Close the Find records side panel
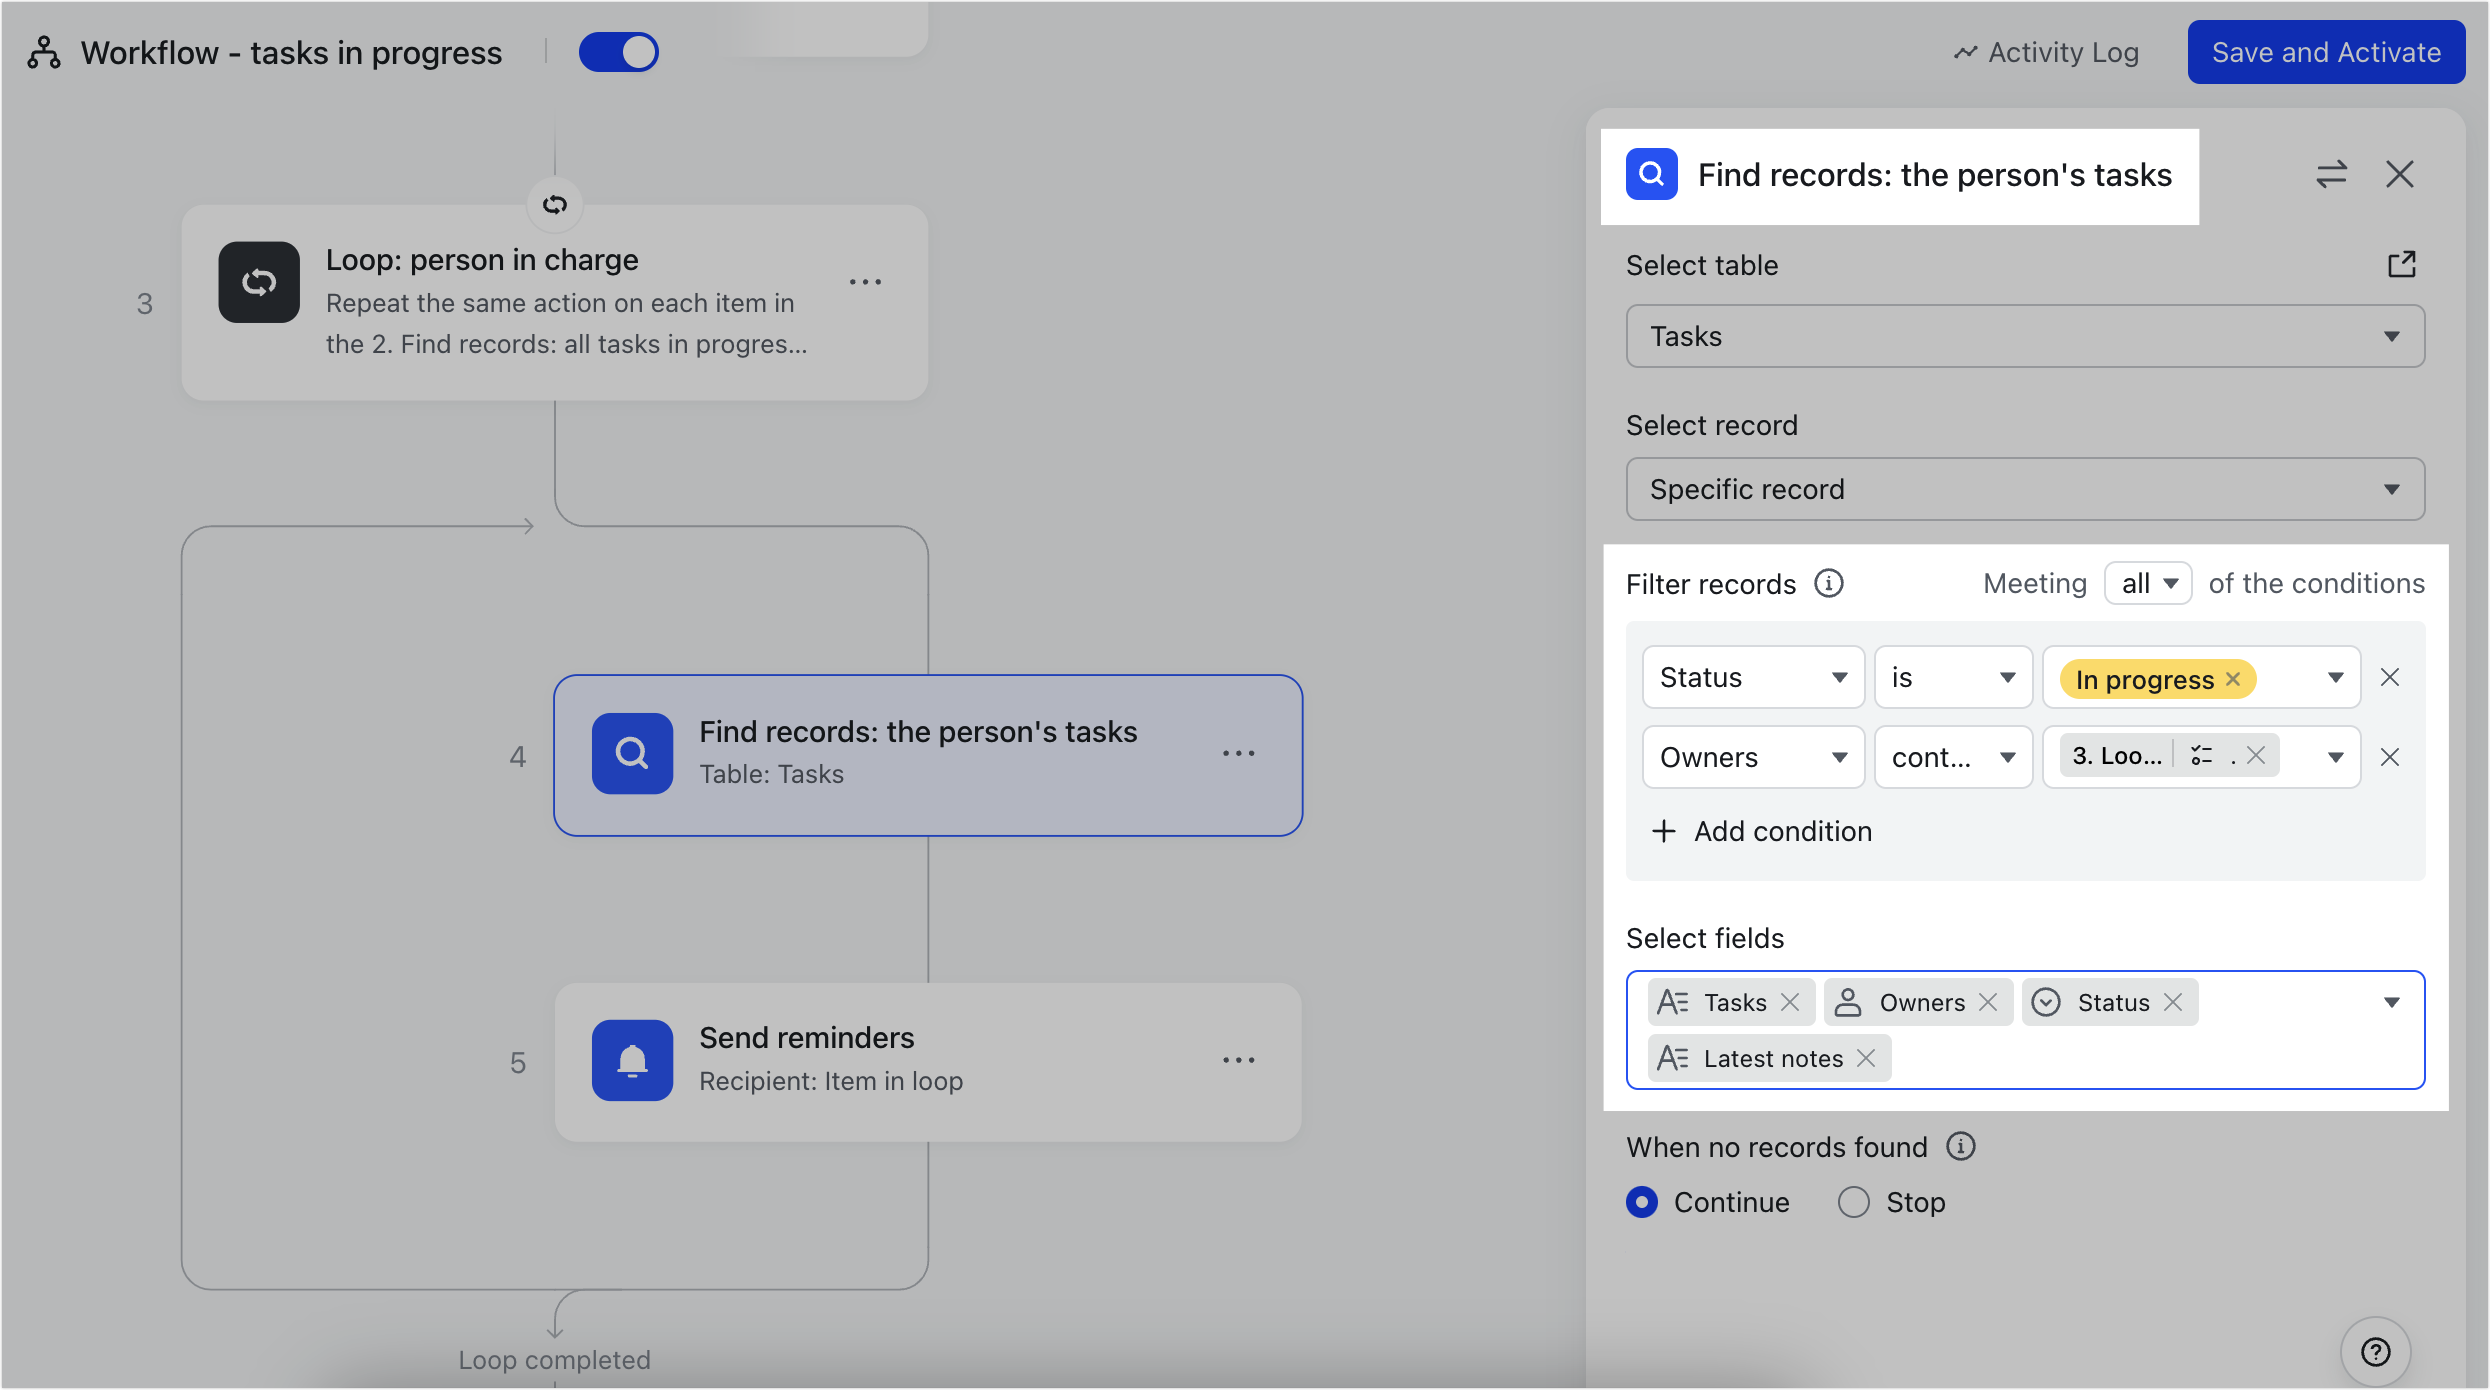The width and height of the screenshot is (2490, 1390). click(x=2400, y=174)
